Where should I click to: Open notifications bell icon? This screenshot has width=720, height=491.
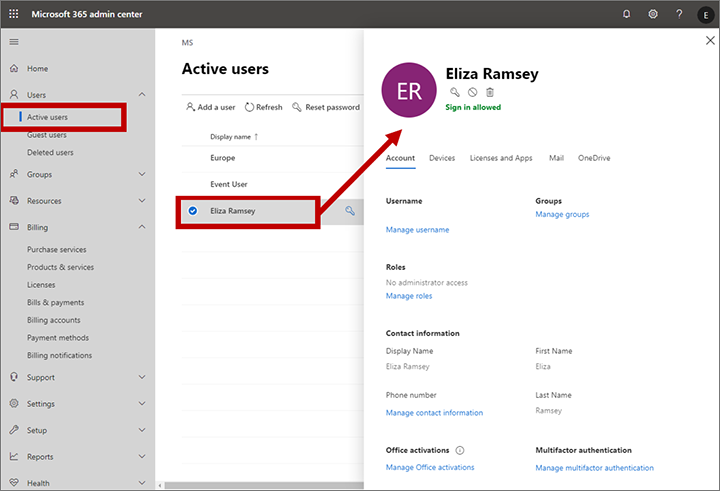[626, 14]
